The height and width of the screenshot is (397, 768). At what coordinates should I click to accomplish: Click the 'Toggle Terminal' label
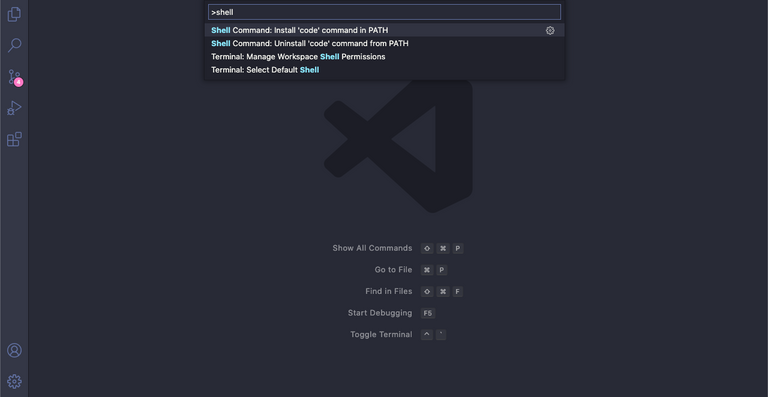coord(381,334)
